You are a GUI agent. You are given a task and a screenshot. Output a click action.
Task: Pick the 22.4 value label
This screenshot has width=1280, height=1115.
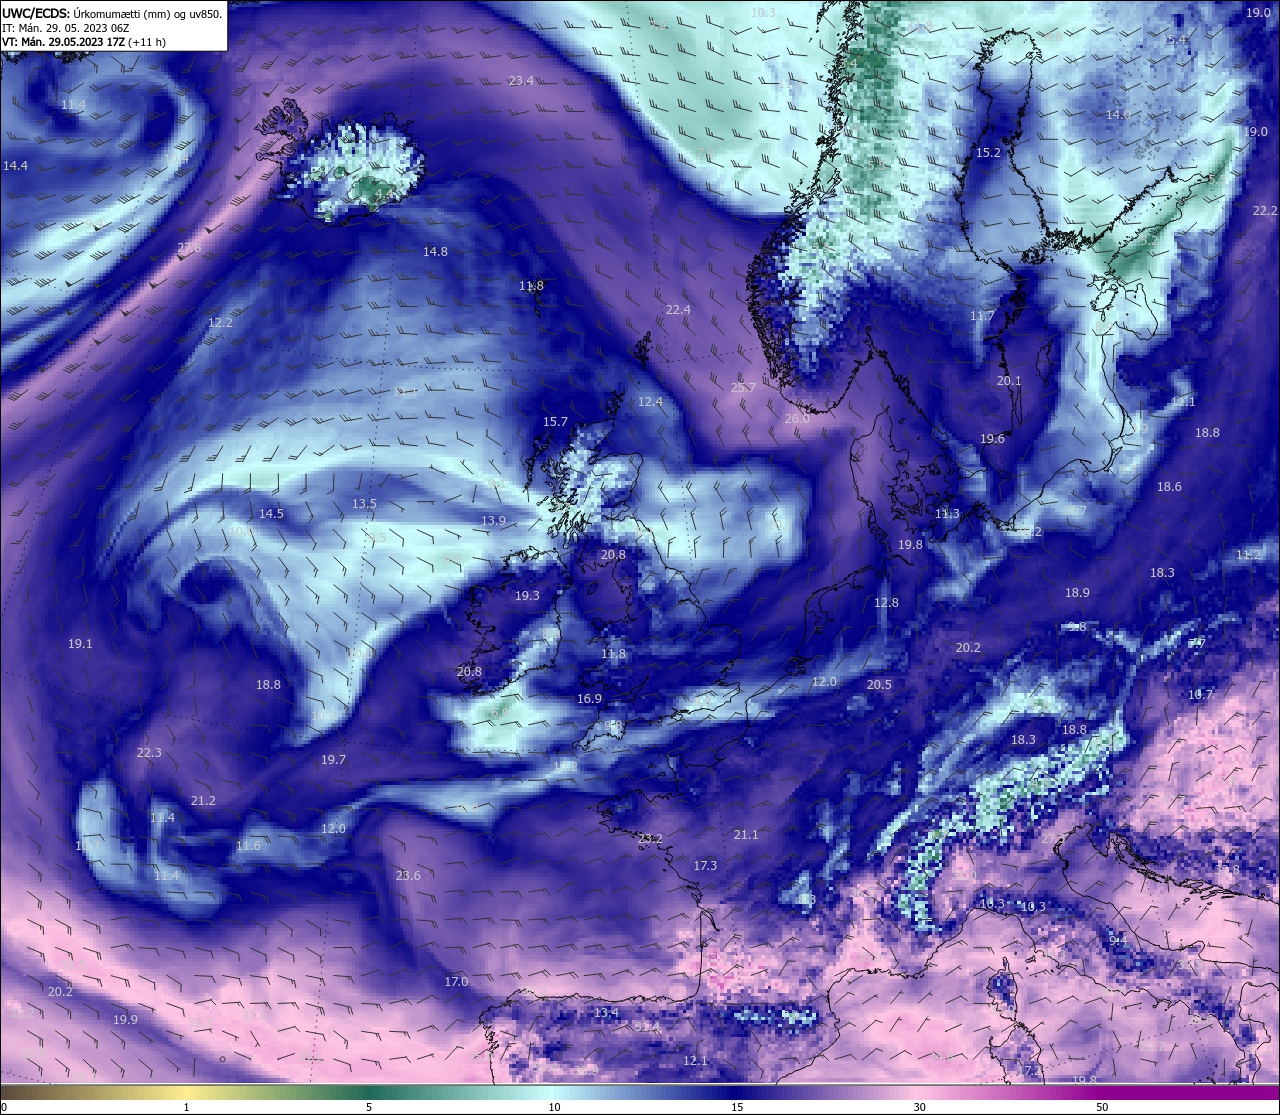[678, 310]
